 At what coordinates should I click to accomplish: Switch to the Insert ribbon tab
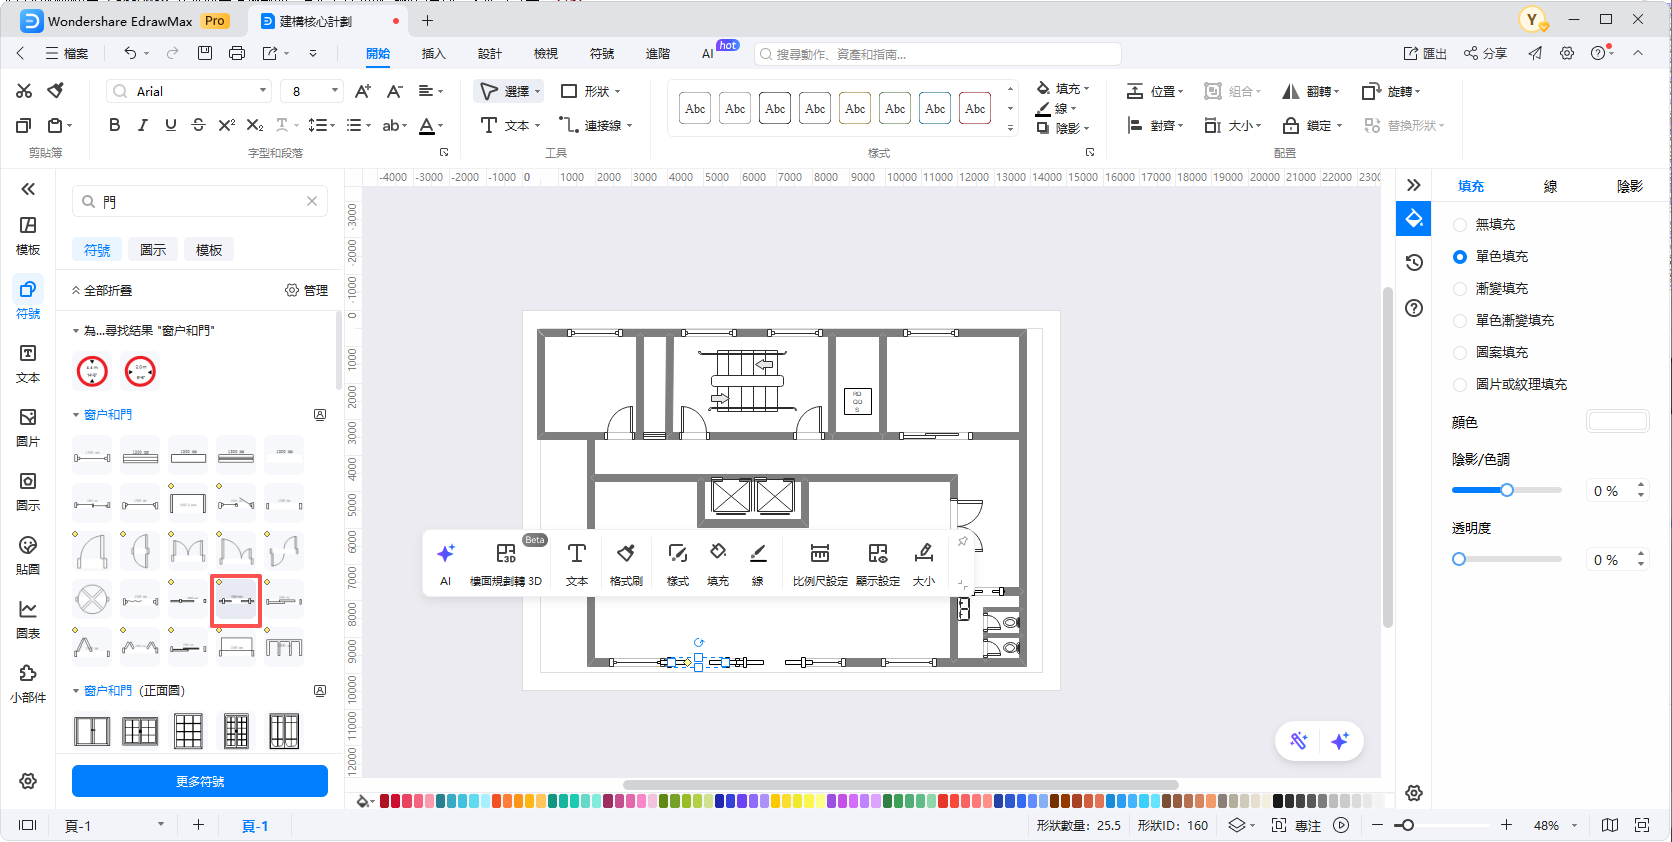(433, 54)
